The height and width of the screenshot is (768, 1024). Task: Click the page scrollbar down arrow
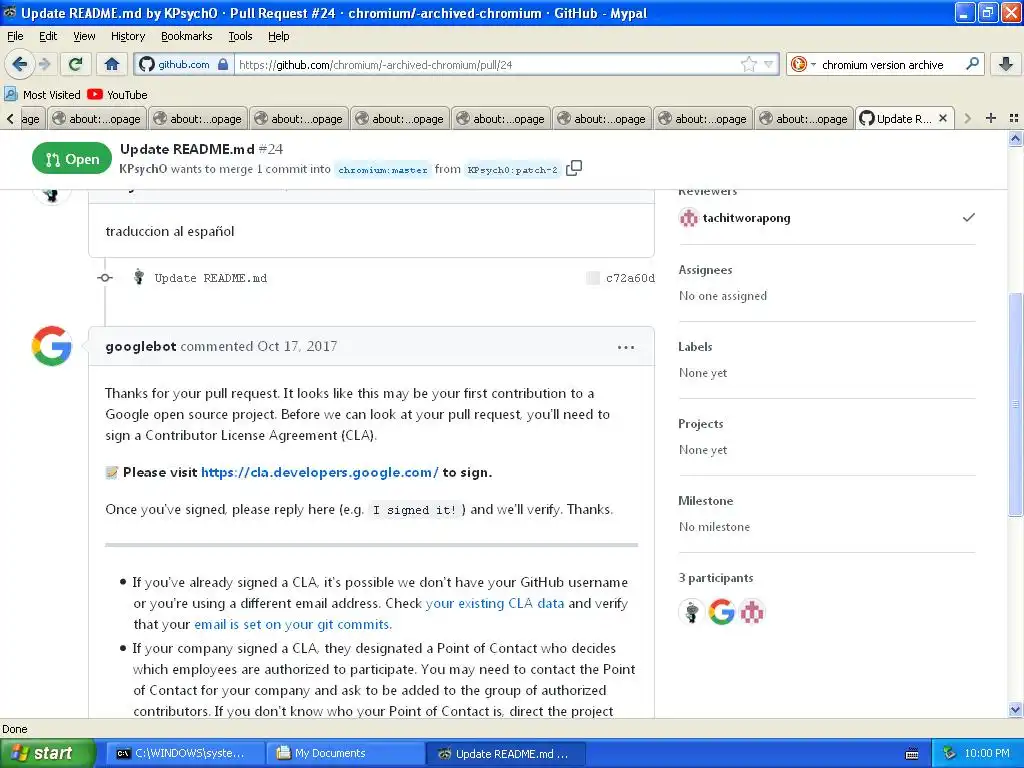[x=1015, y=710]
